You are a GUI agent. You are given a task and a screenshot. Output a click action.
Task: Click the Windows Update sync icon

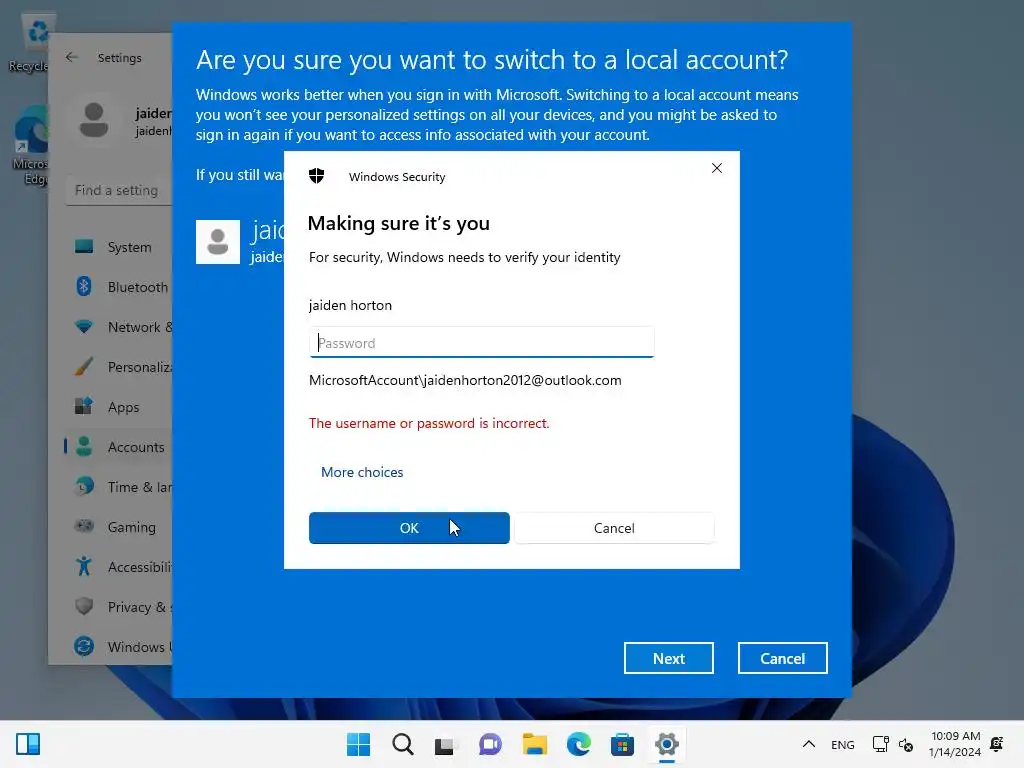tap(84, 646)
